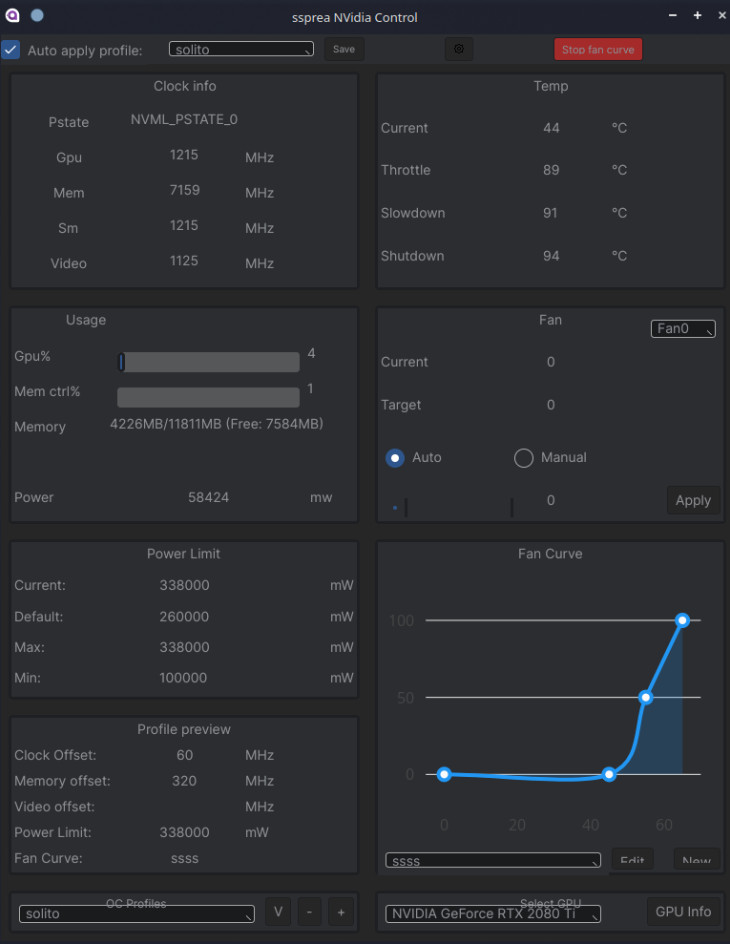Close the window with the X icon
The width and height of the screenshot is (730, 944).
click(722, 16)
